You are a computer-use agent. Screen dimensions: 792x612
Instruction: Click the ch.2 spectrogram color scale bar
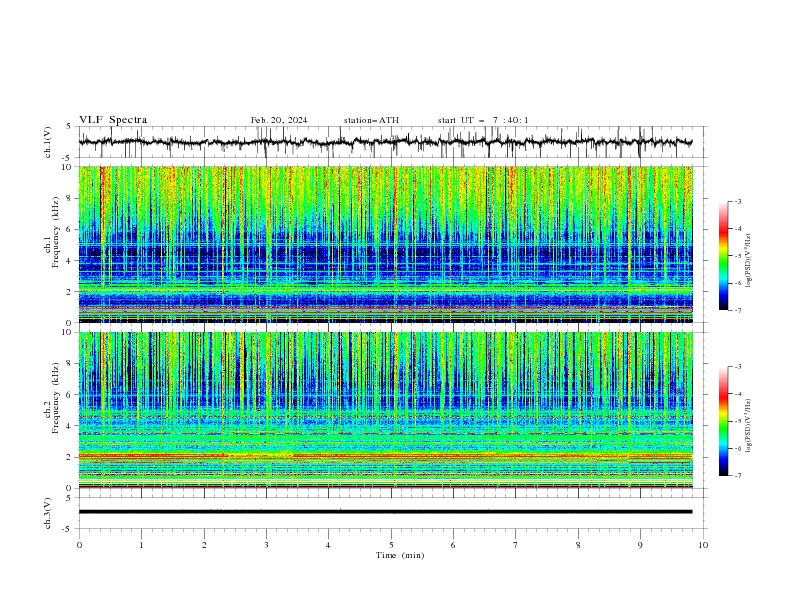(x=723, y=421)
